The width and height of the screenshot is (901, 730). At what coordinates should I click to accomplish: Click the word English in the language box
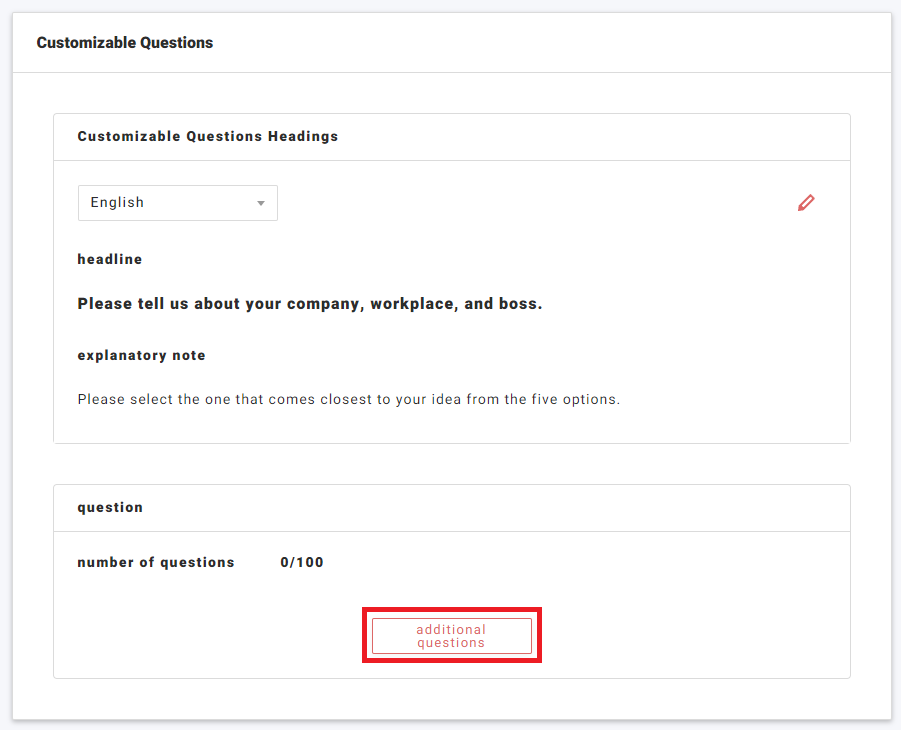(x=117, y=203)
